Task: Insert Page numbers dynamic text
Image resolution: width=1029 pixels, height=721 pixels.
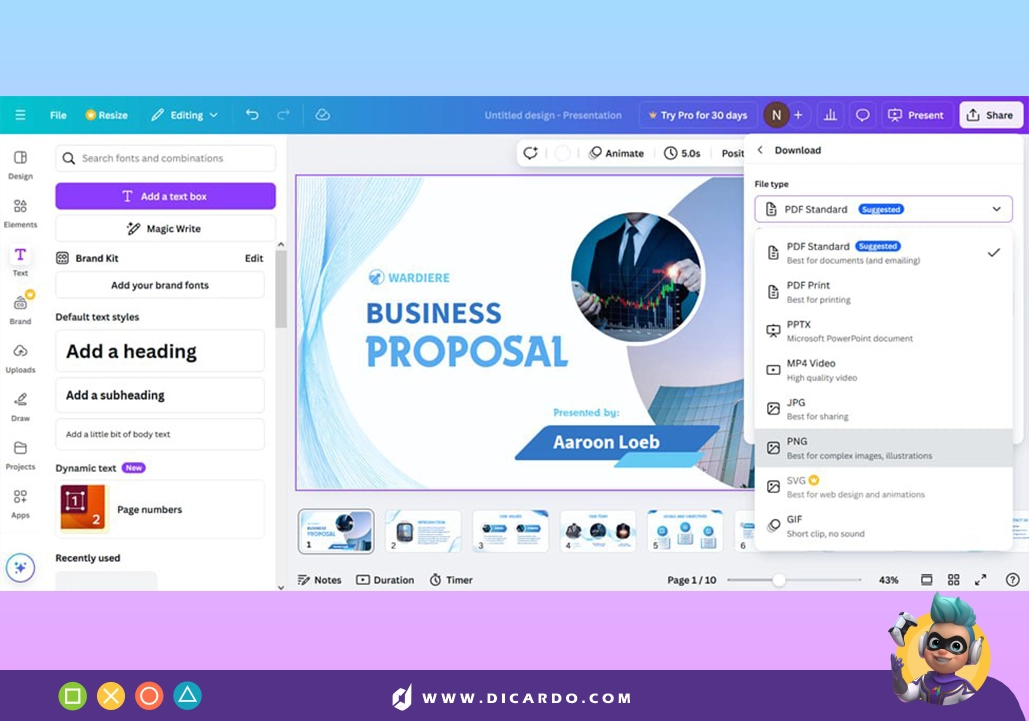Action: (x=160, y=509)
